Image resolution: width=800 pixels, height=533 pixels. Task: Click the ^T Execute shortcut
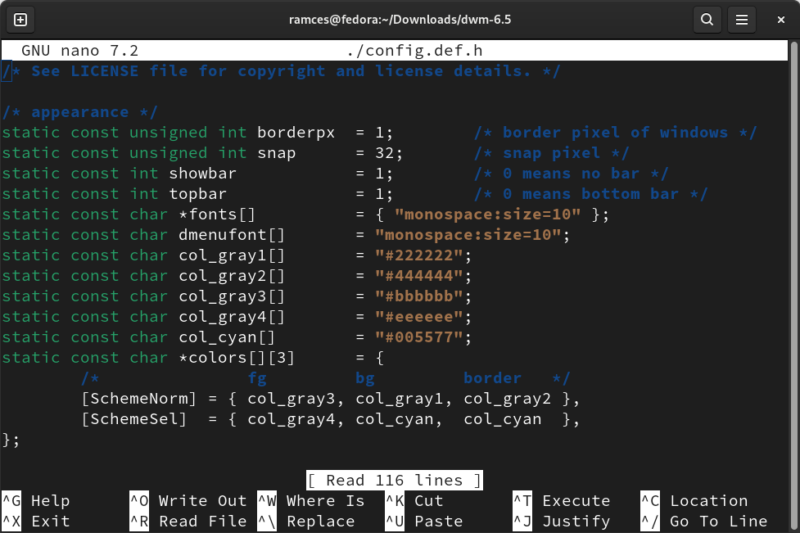pyautogui.click(x=562, y=501)
